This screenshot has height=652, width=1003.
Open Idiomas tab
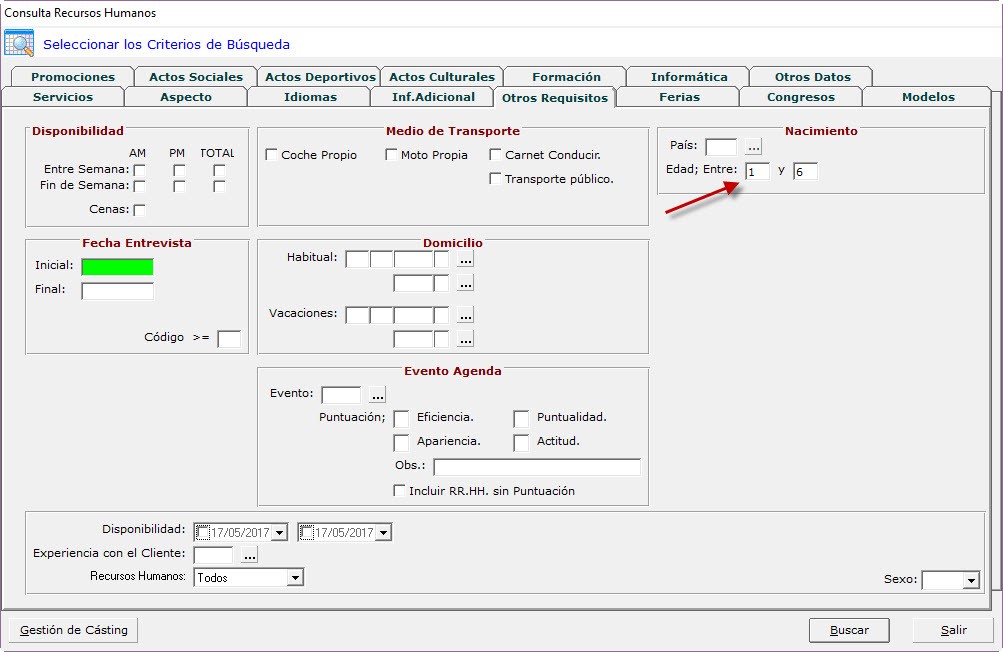310,97
